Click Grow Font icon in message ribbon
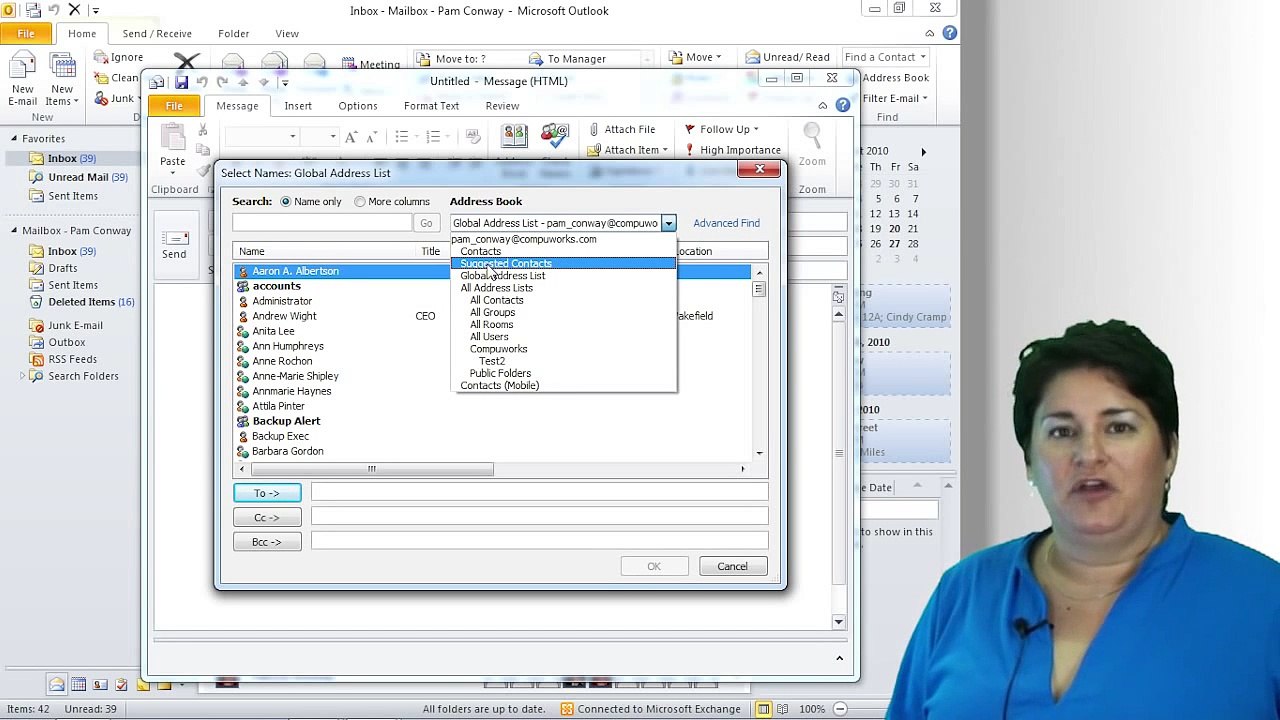The image size is (1280, 720). coord(351,137)
